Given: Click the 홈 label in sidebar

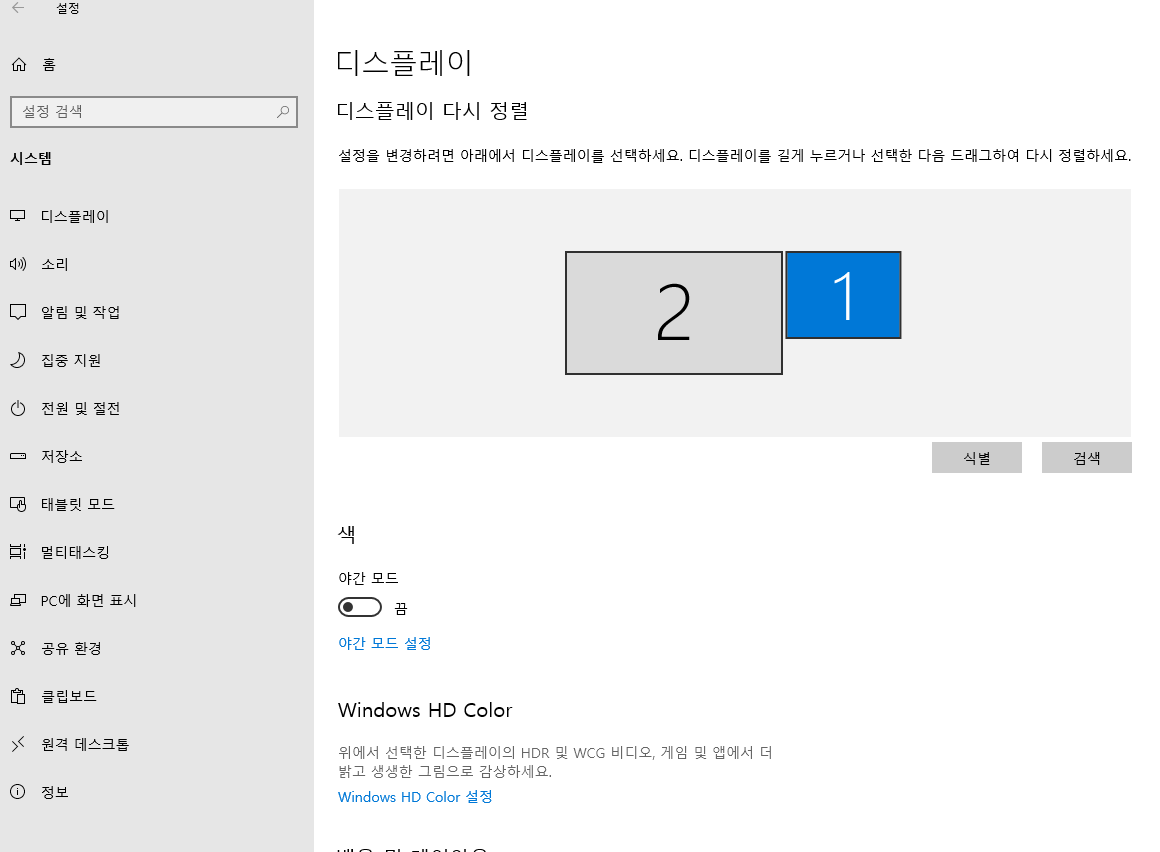Looking at the screenshot, I should (49, 64).
